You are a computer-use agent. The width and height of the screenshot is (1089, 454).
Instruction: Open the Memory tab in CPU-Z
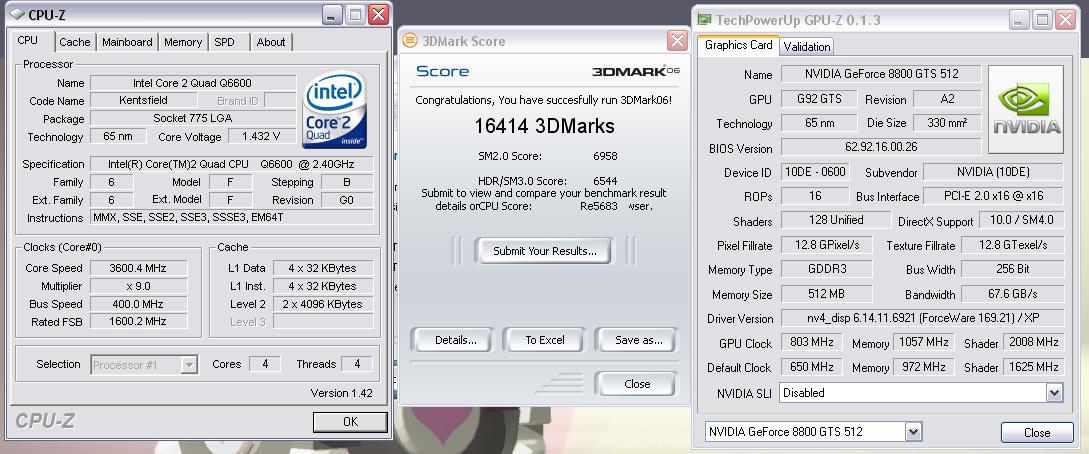183,42
